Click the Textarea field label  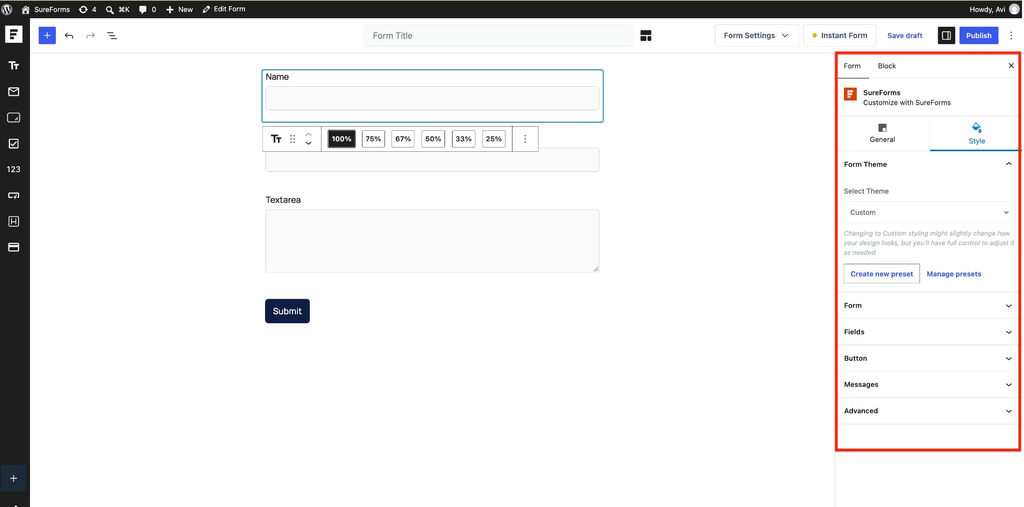coord(283,200)
